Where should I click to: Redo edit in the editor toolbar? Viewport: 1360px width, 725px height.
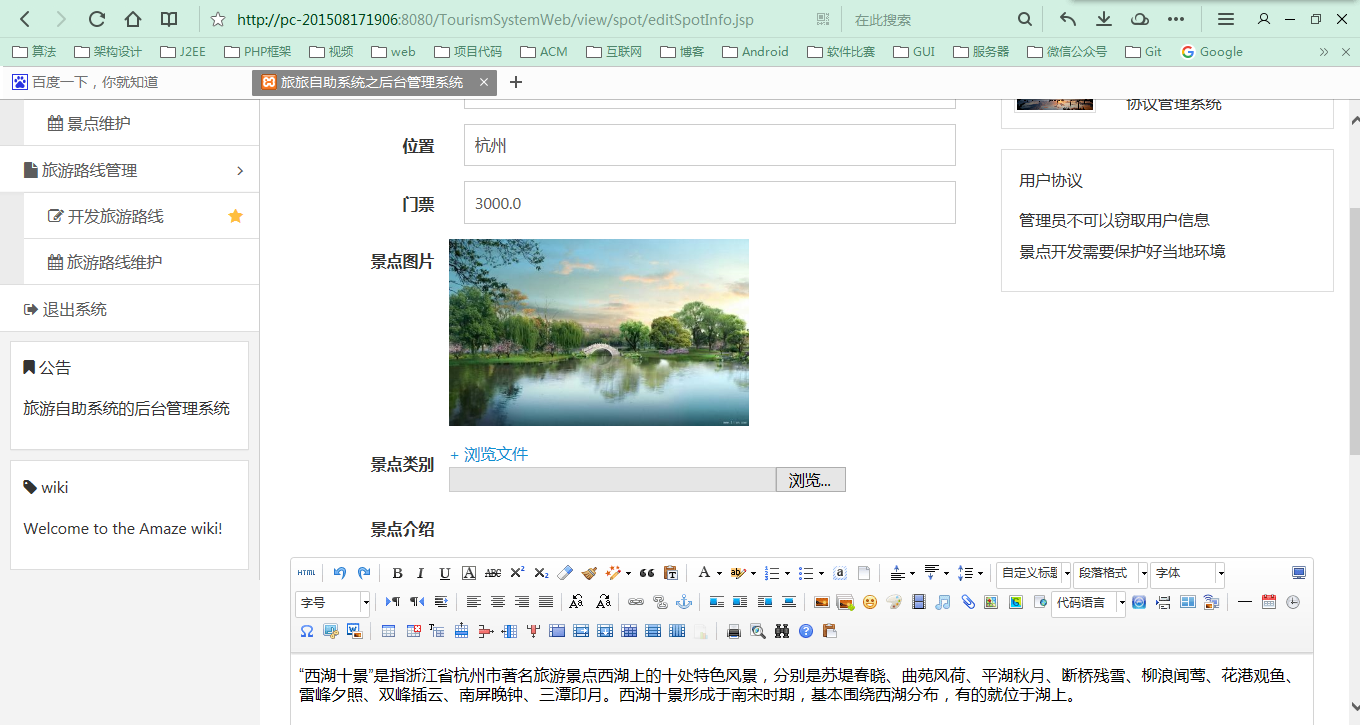(x=364, y=573)
